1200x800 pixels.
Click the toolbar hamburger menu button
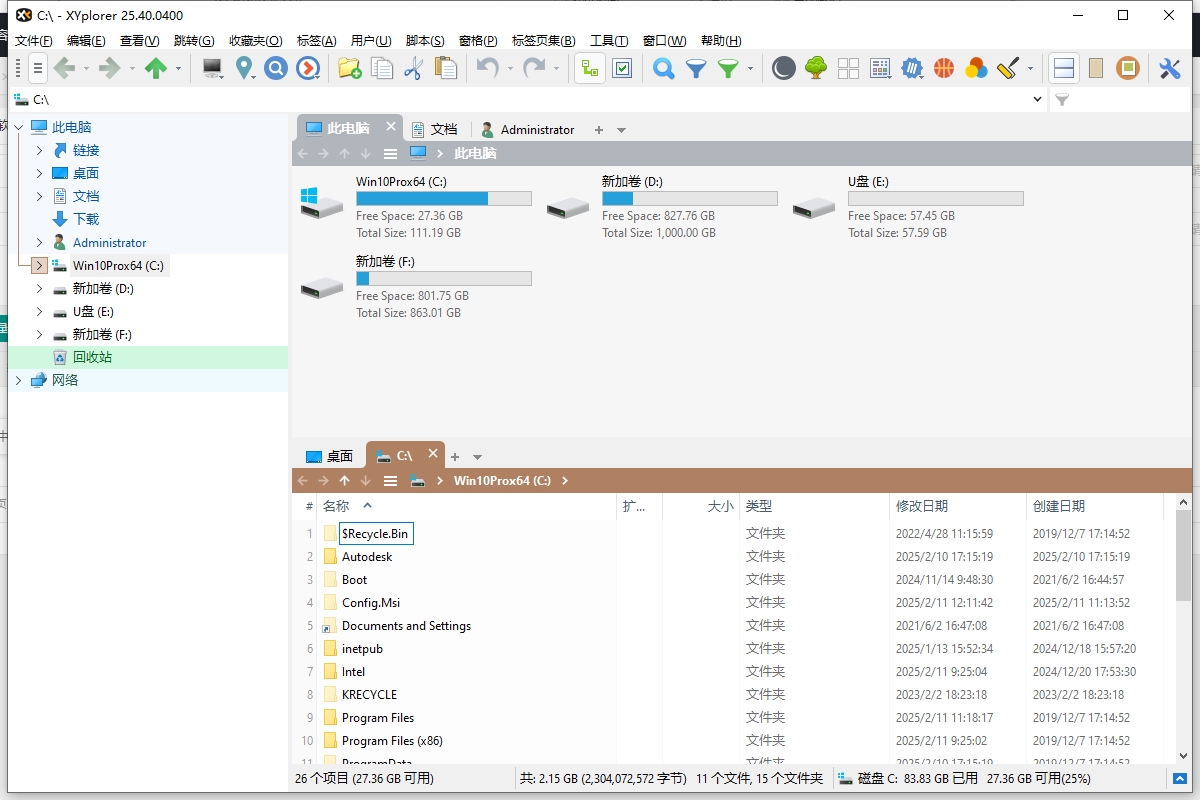click(x=38, y=68)
